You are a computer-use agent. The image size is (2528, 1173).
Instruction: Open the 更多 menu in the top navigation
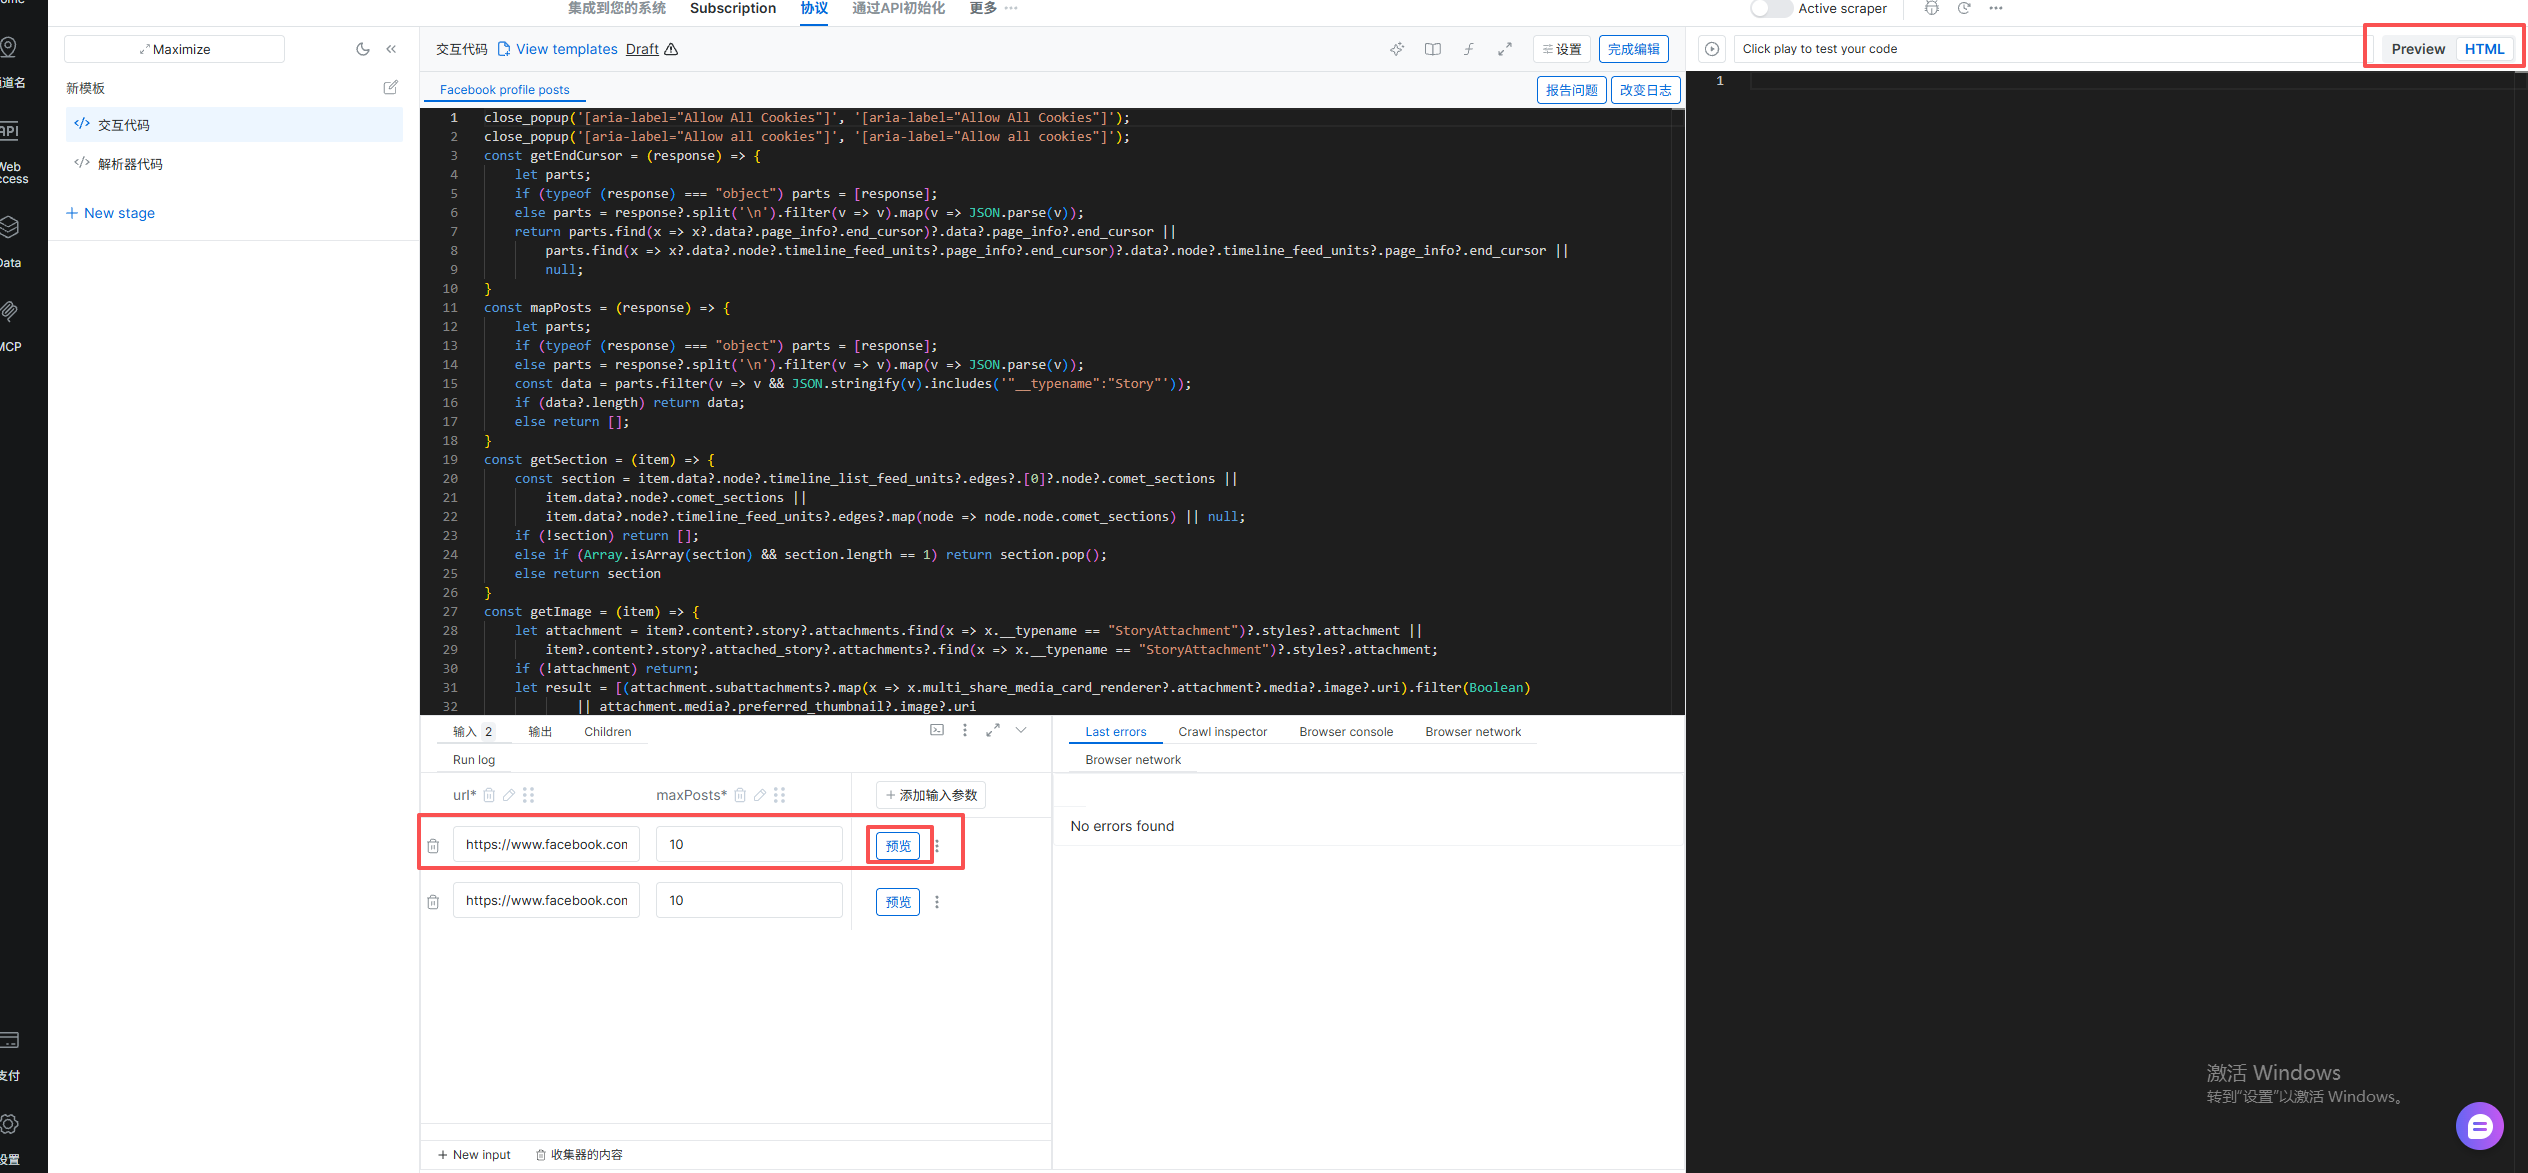click(x=992, y=8)
